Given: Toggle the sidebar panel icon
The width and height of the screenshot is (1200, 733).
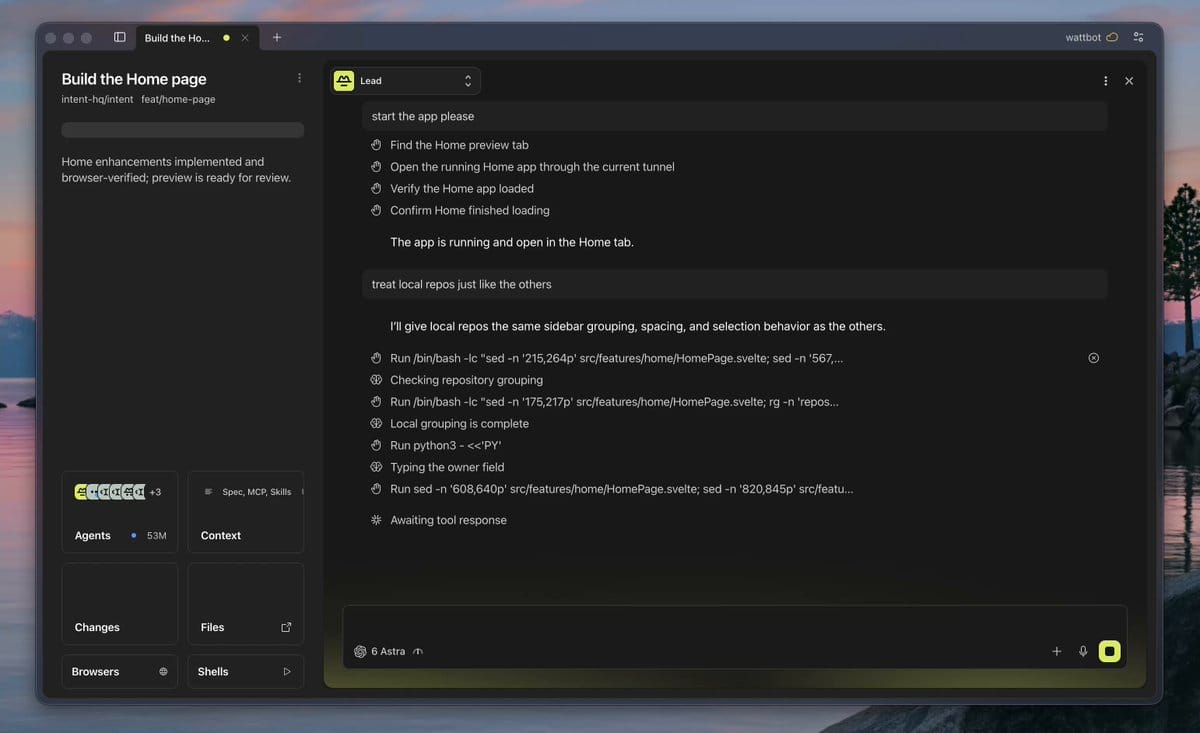Looking at the screenshot, I should [120, 37].
